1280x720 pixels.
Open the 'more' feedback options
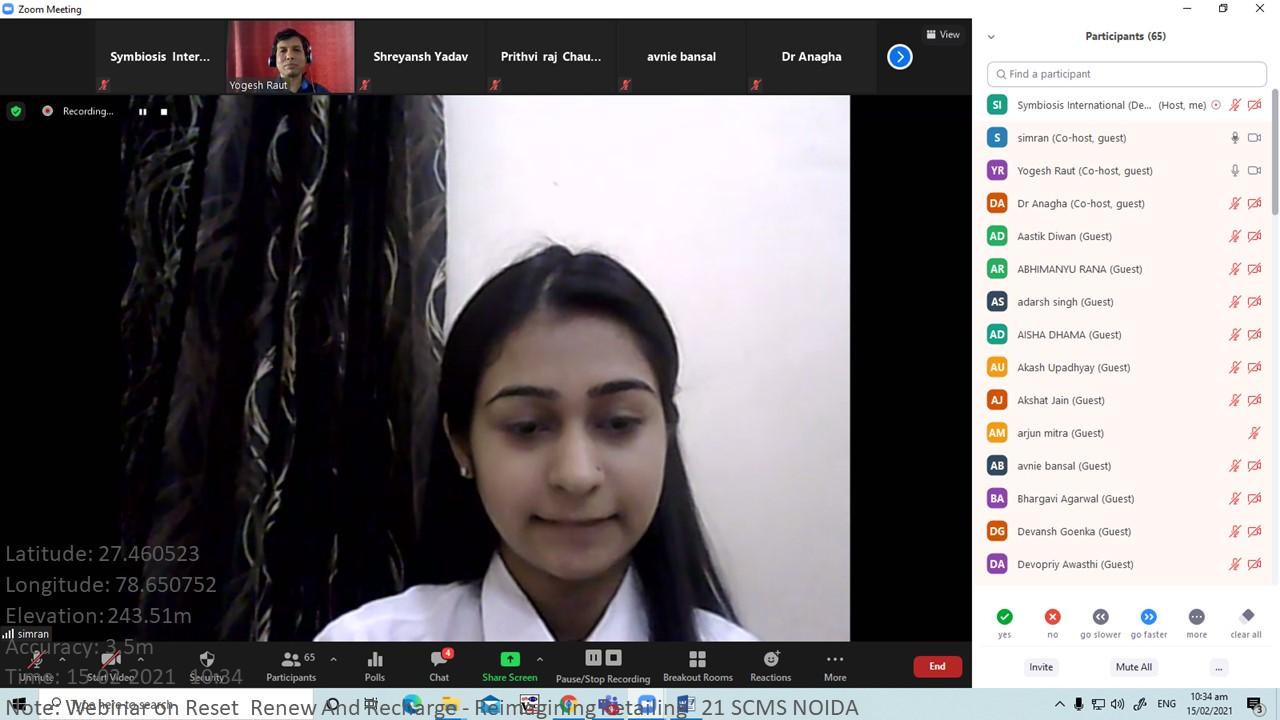coord(1196,617)
